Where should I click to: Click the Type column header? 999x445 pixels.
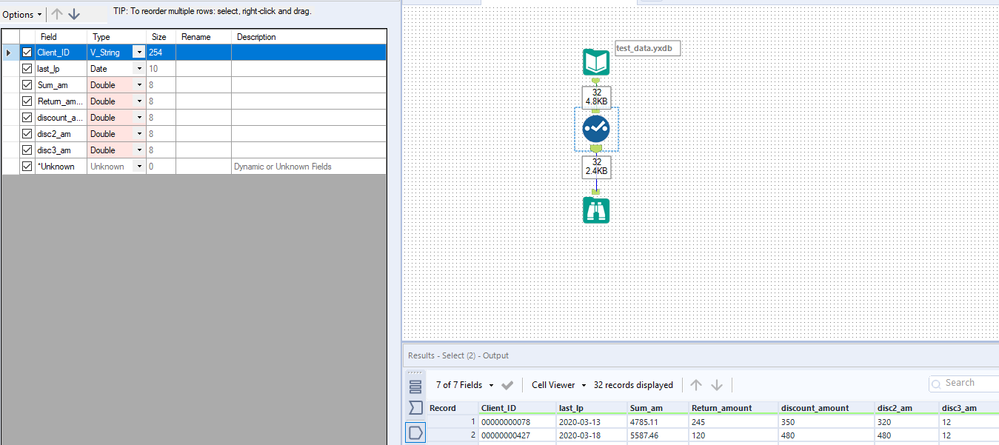coord(117,37)
